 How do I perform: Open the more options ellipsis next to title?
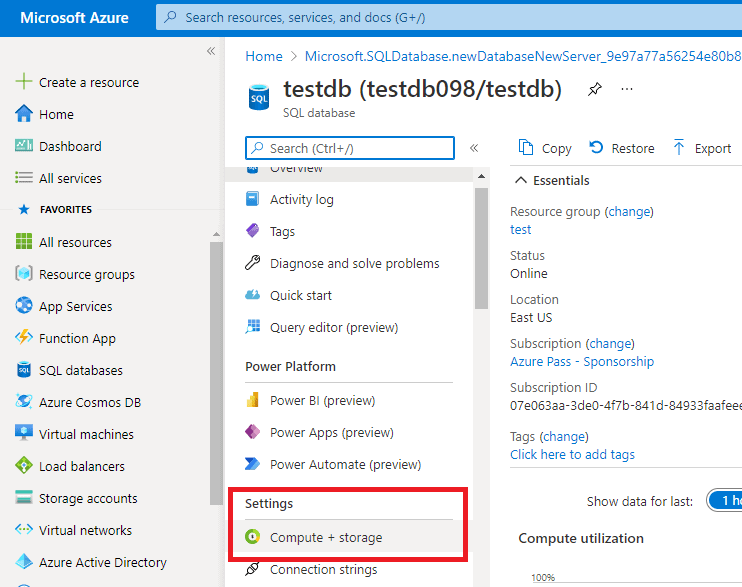tap(627, 89)
